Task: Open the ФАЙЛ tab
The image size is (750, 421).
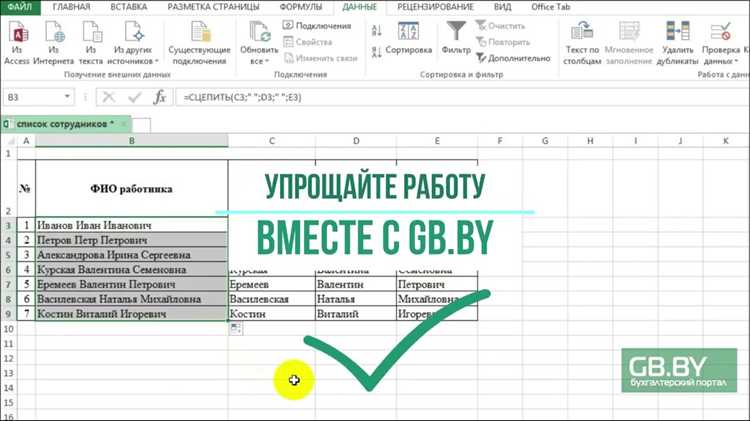Action: (x=20, y=7)
